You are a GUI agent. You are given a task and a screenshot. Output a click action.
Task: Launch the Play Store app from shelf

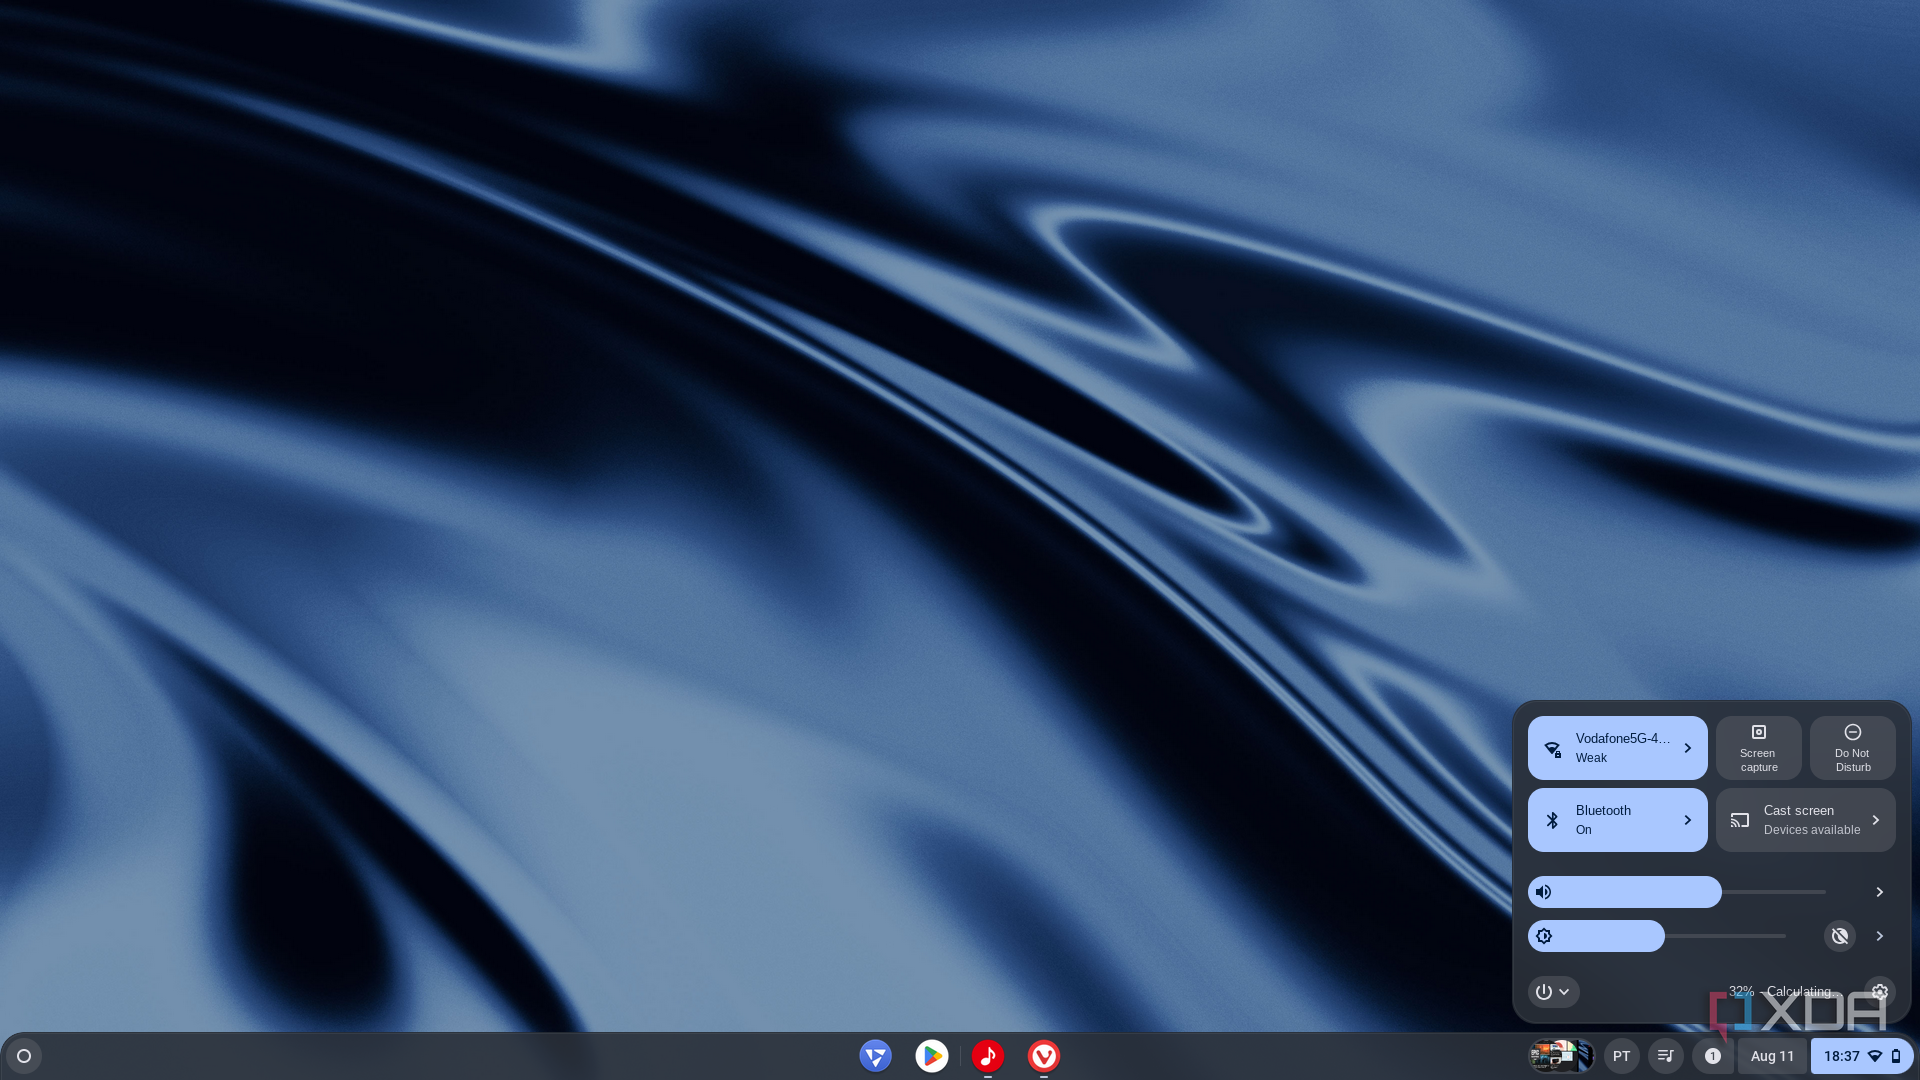(x=931, y=1056)
